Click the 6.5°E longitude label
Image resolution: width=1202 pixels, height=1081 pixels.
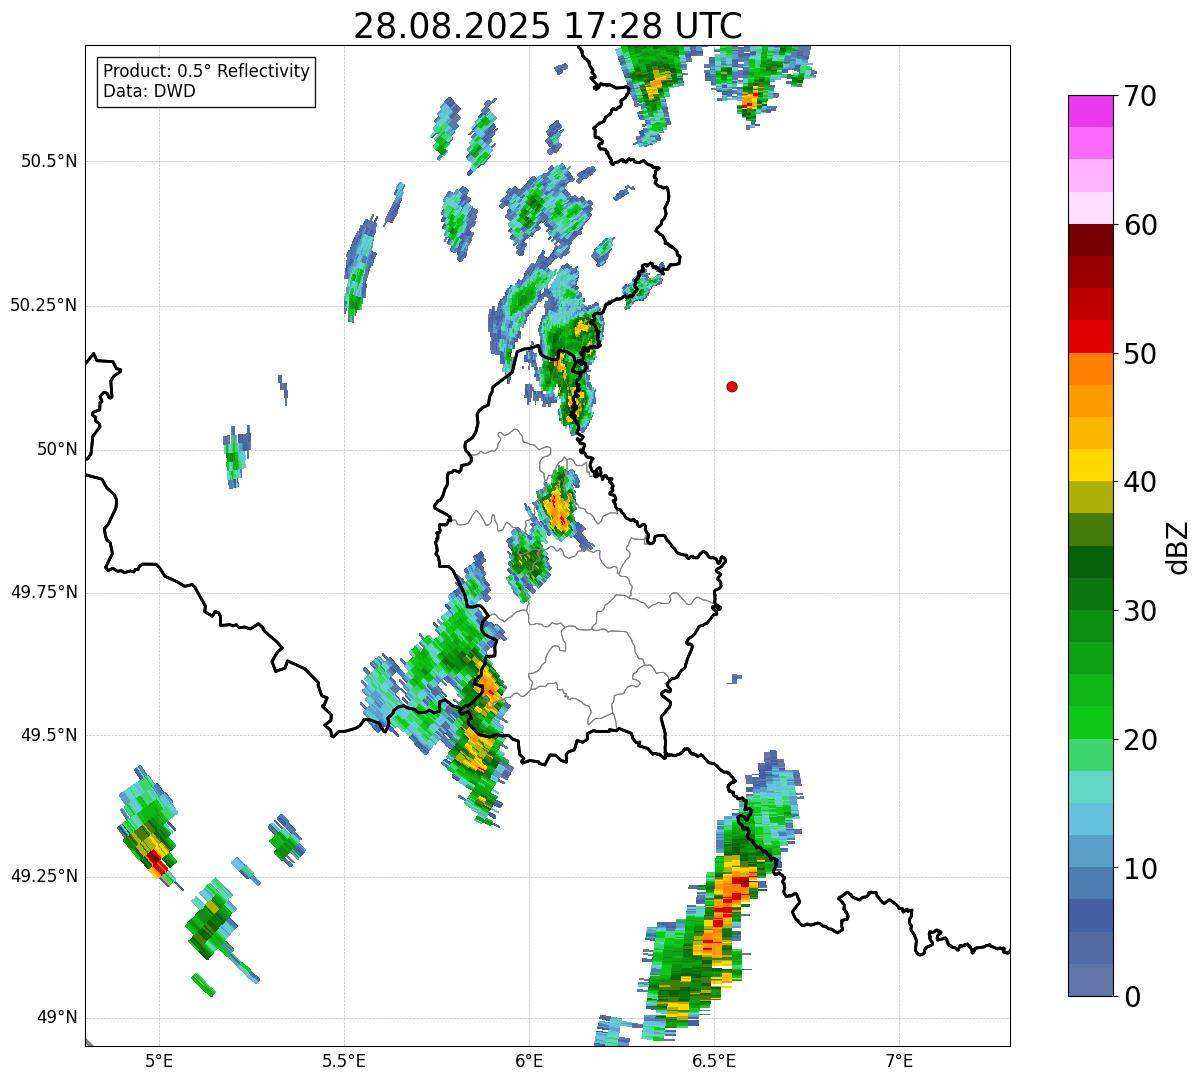pos(714,1061)
